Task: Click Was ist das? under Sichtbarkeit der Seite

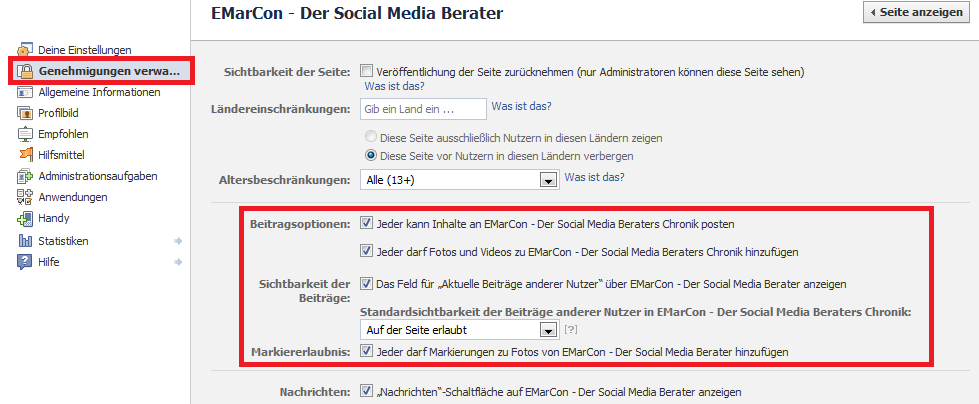Action: pyautogui.click(x=395, y=86)
